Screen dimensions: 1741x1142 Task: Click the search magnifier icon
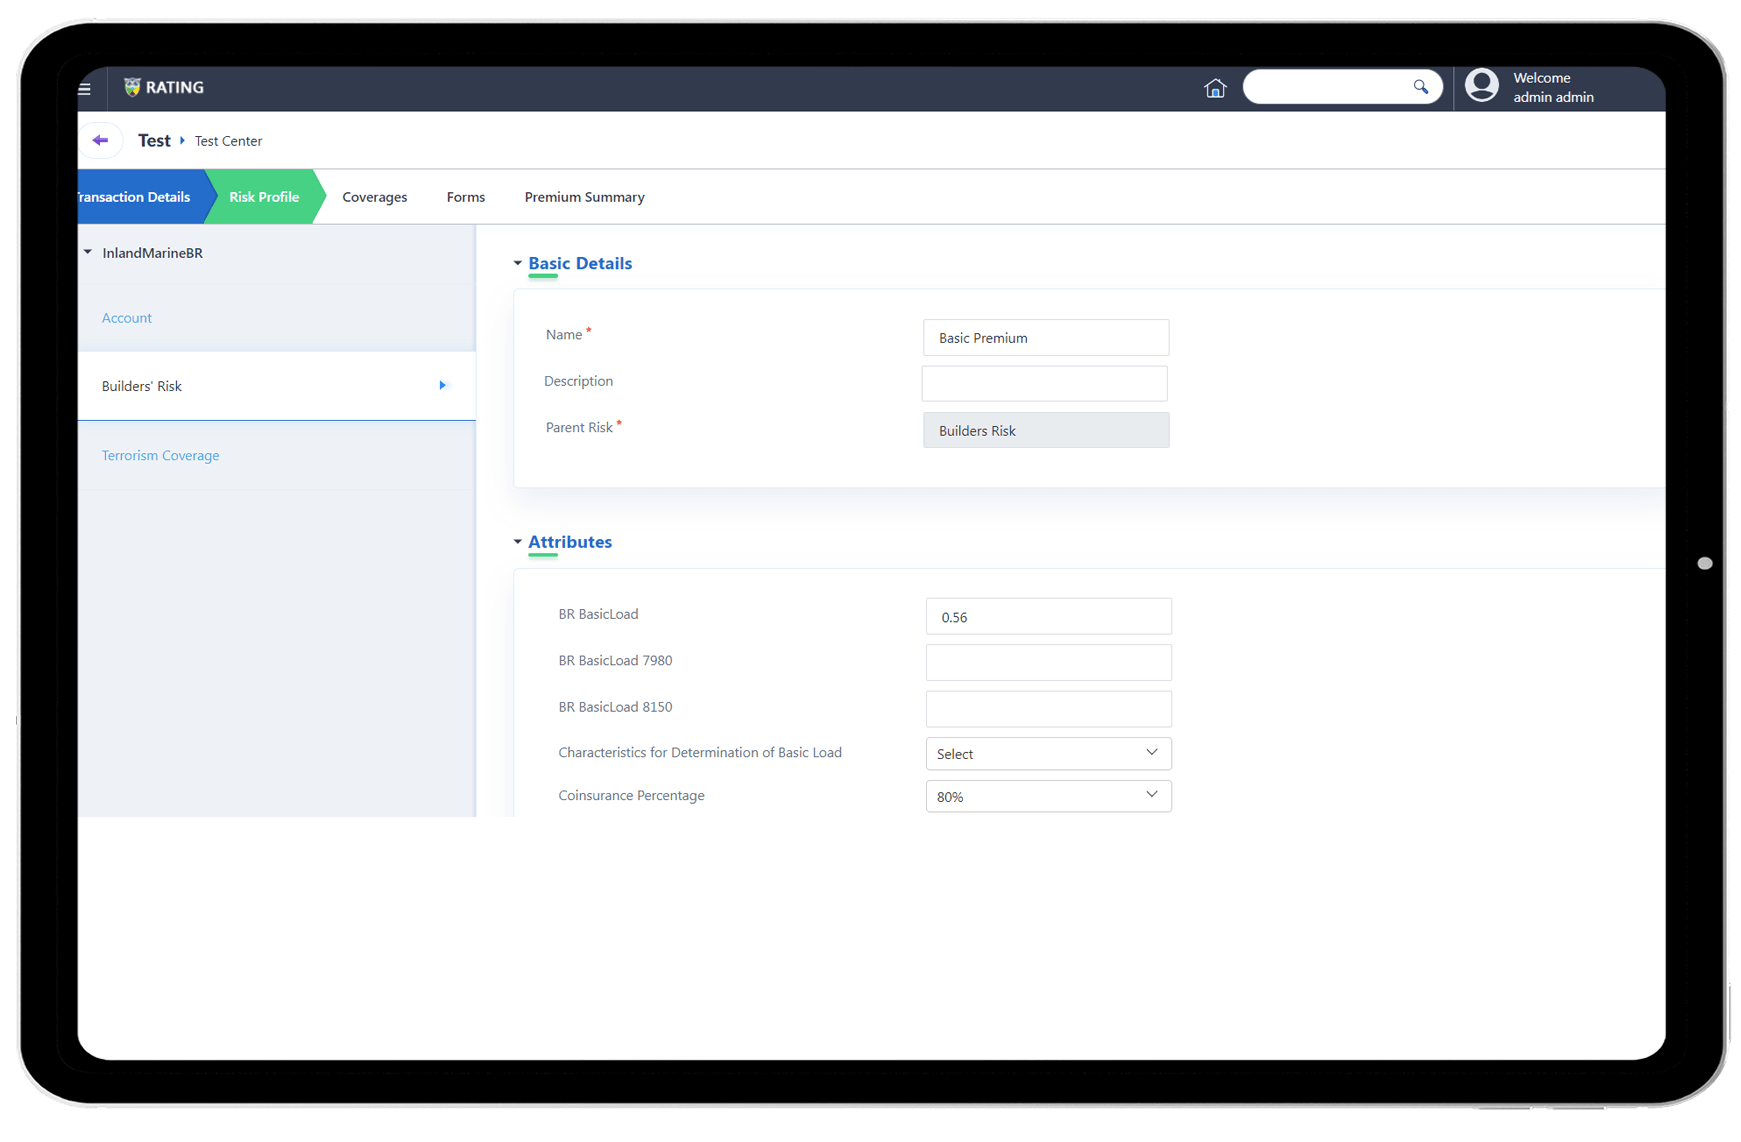[x=1420, y=87]
